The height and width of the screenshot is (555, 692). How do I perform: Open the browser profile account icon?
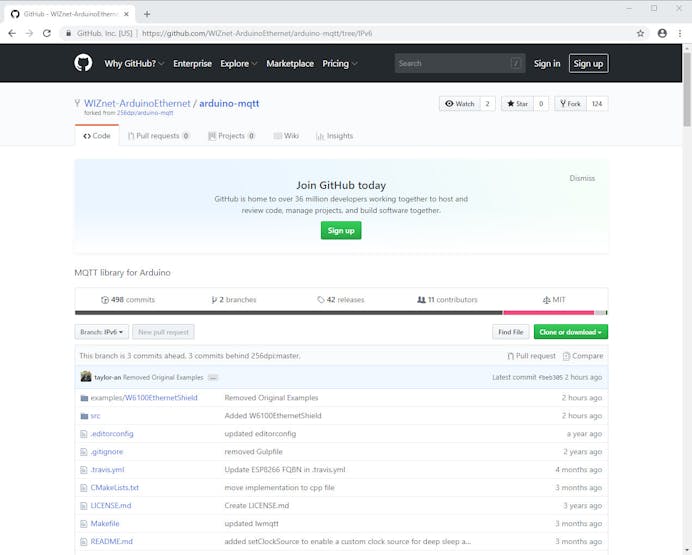point(662,33)
